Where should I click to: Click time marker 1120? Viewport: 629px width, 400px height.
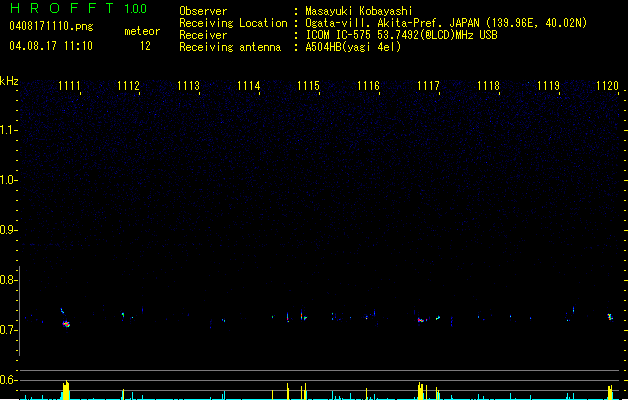(607, 86)
